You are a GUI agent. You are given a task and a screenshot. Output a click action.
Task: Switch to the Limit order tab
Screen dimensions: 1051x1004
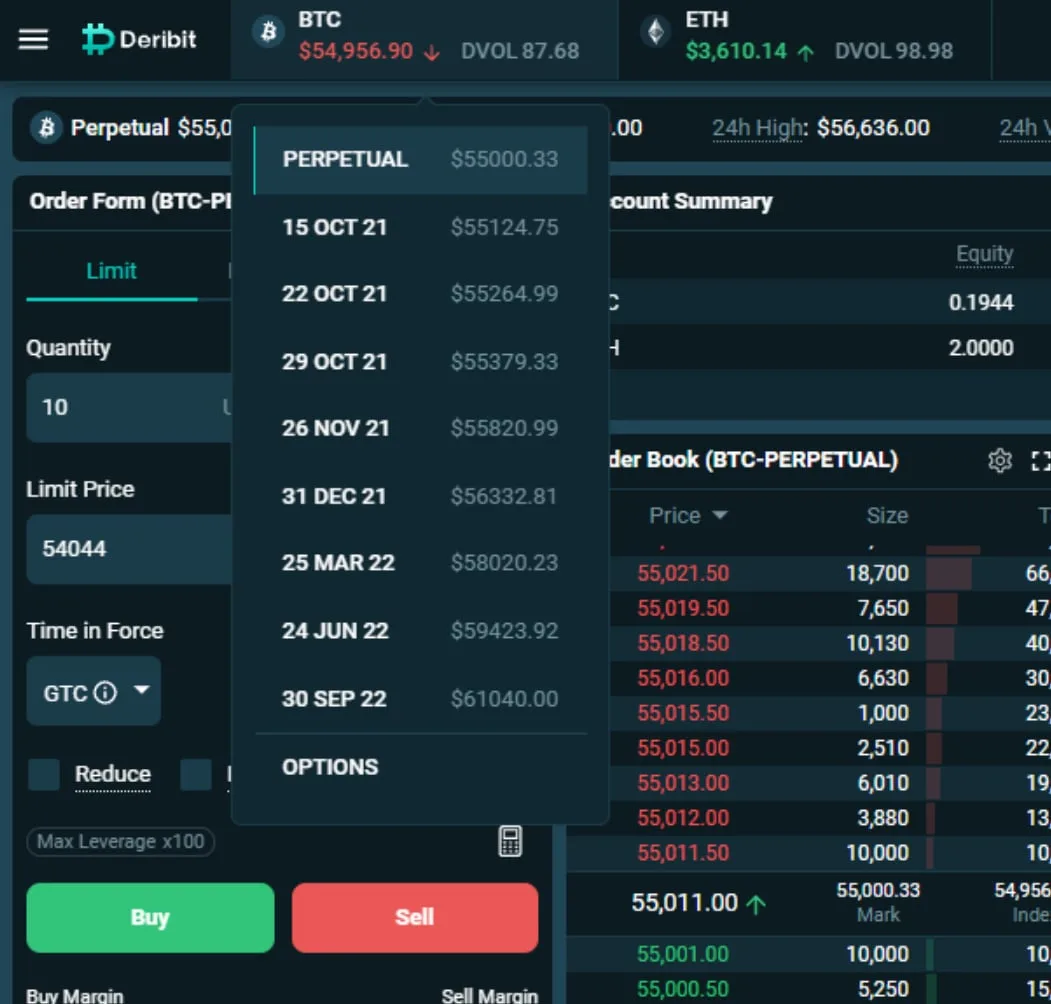coord(111,271)
